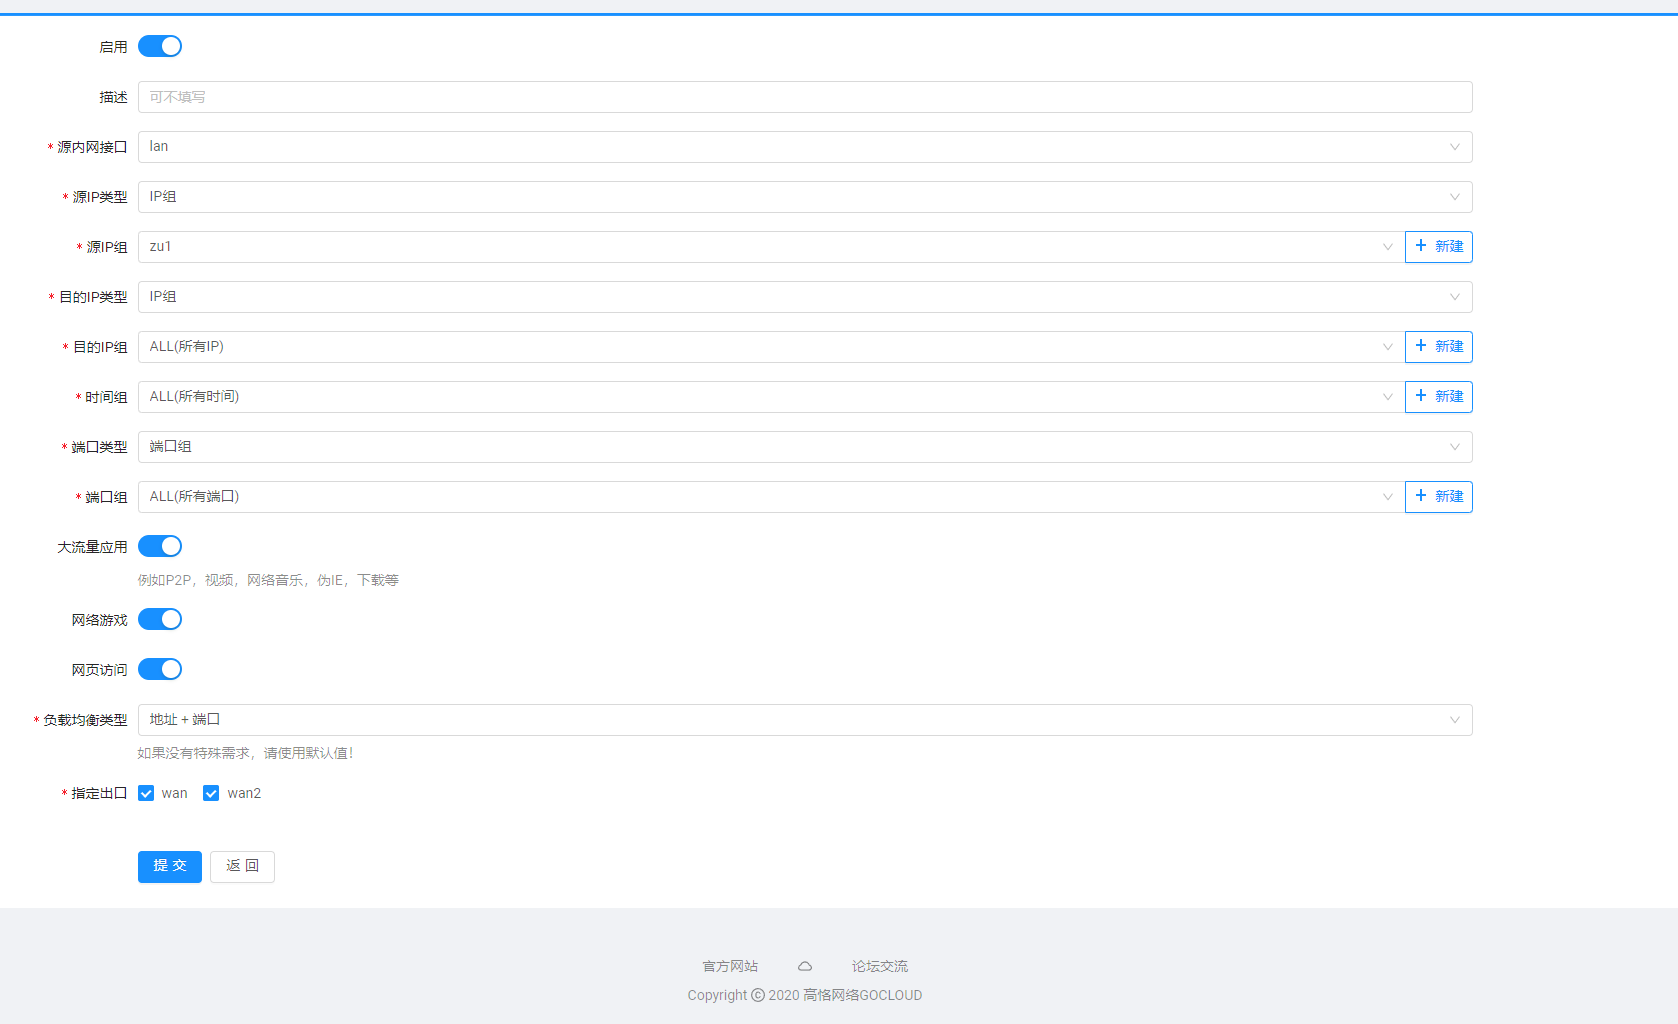Submit the form with 提交 button
This screenshot has width=1678, height=1024.
(x=170, y=866)
